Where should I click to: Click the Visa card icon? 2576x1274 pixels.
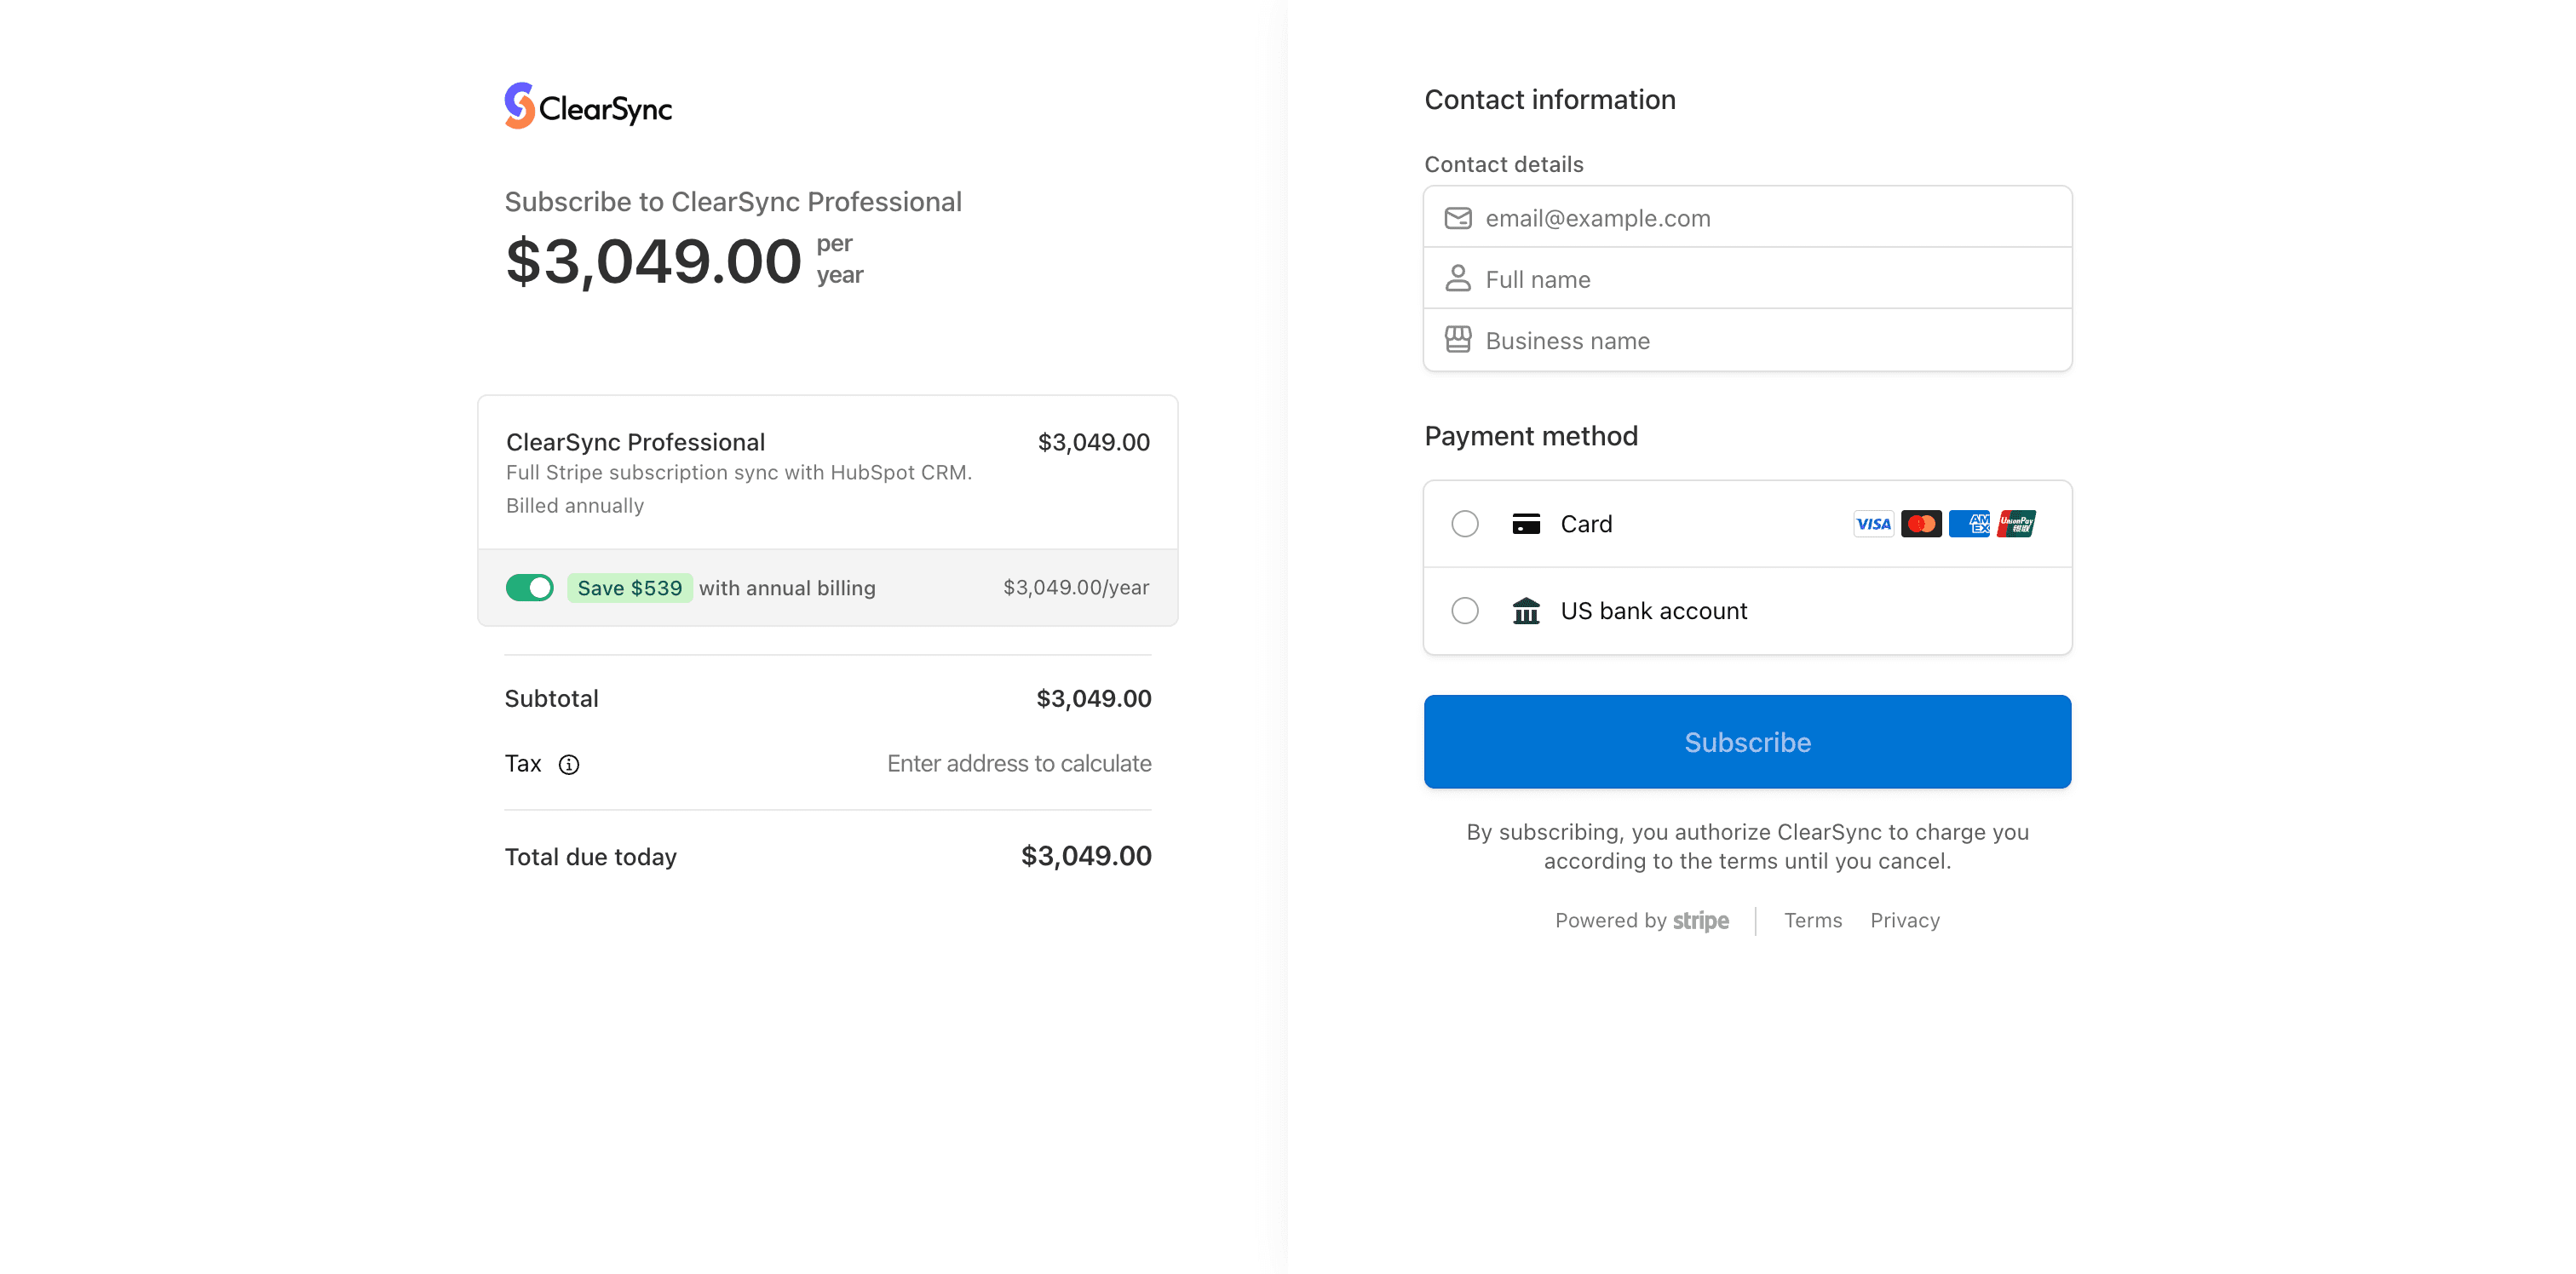(x=1873, y=524)
